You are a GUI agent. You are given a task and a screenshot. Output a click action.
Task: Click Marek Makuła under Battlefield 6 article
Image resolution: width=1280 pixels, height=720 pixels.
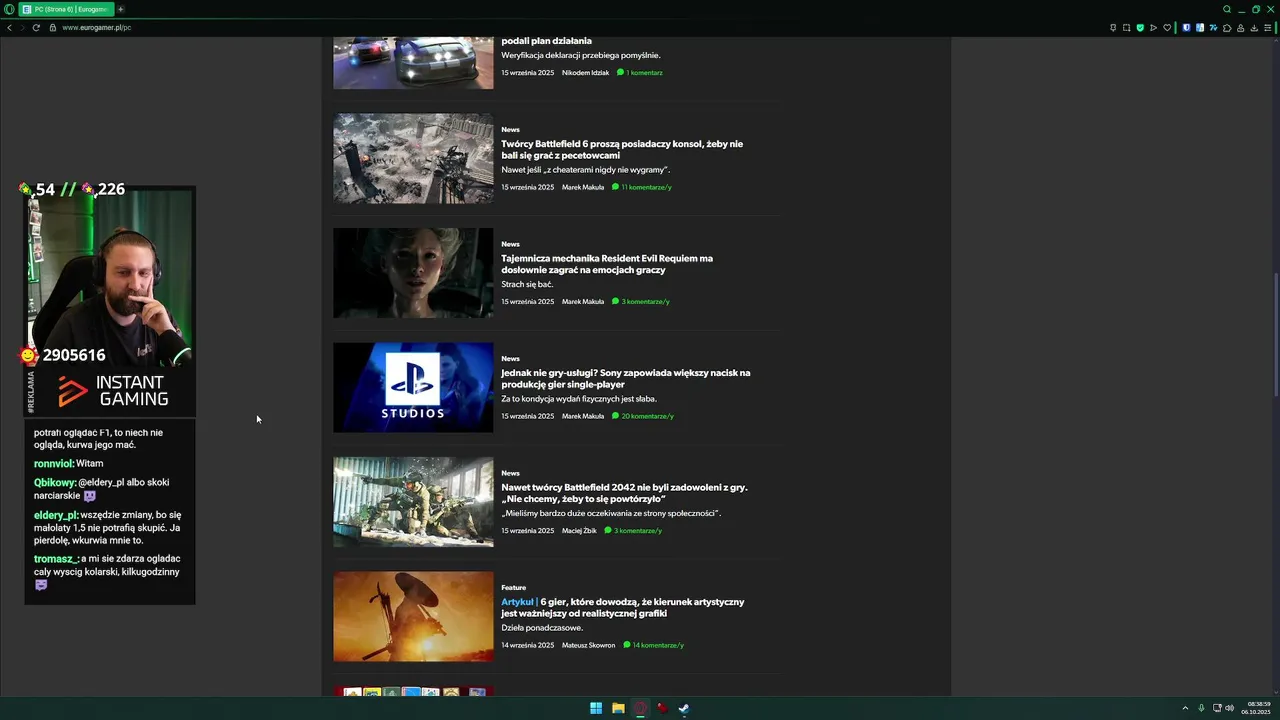(583, 187)
